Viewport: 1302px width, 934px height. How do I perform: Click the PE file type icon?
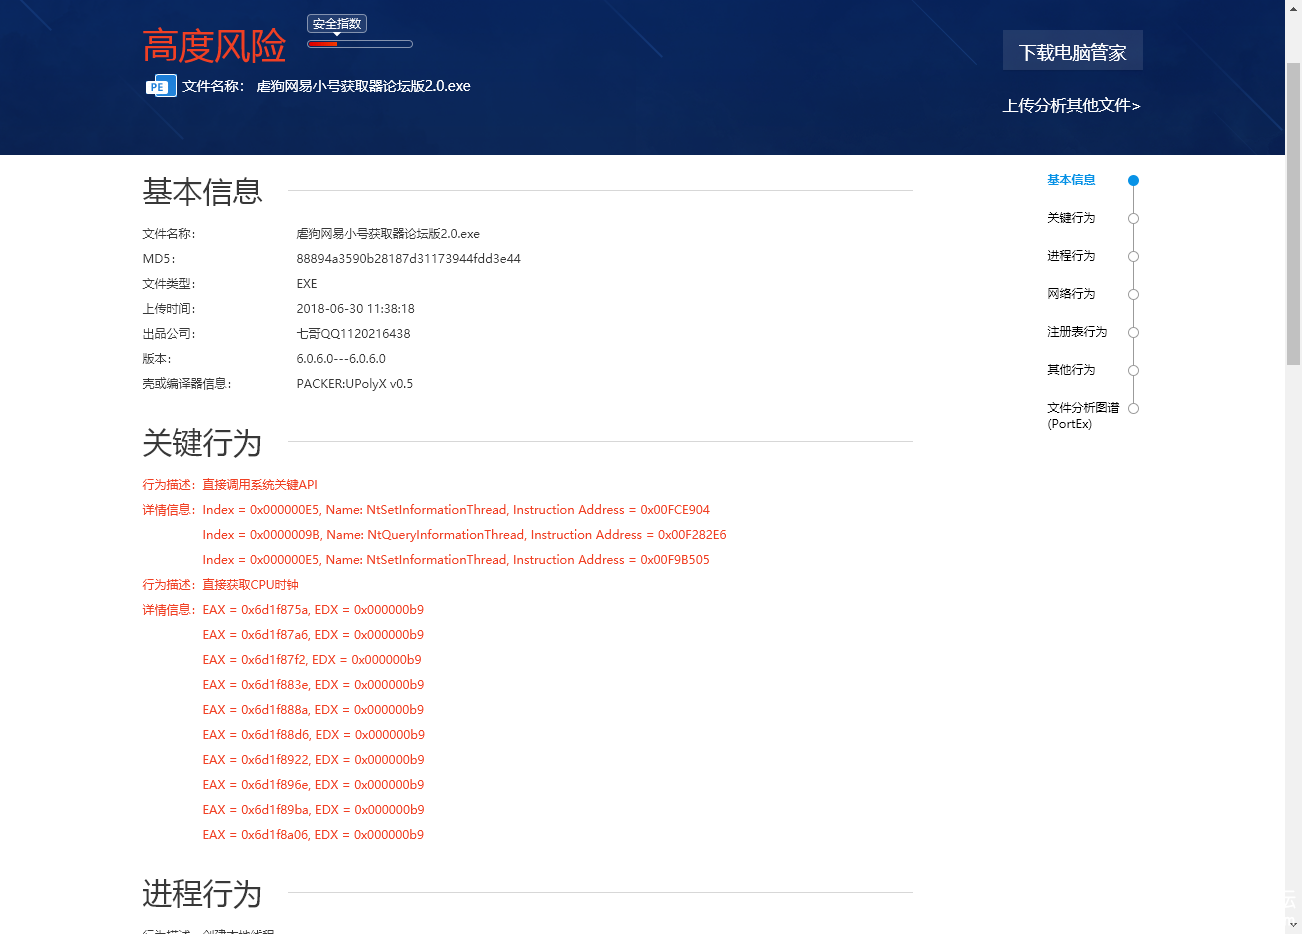pyautogui.click(x=161, y=86)
